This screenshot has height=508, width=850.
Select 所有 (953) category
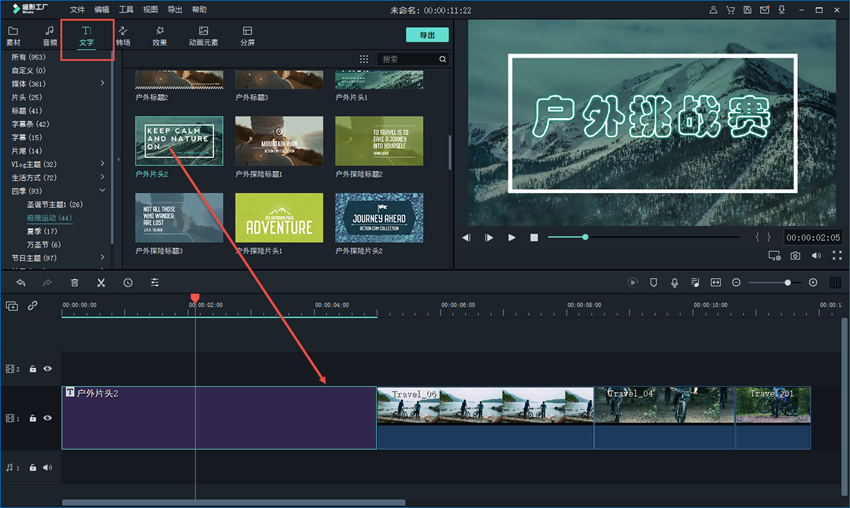pos(28,57)
